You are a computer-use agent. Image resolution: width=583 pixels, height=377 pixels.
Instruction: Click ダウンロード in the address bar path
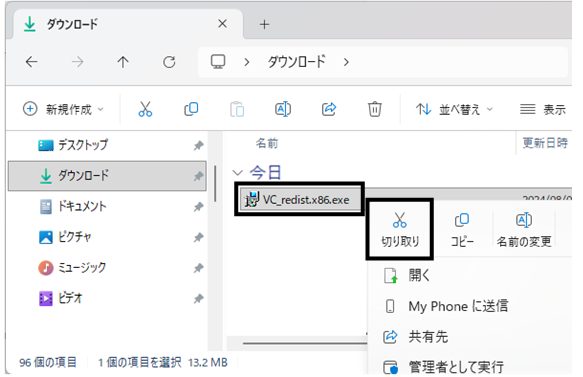[x=297, y=62]
